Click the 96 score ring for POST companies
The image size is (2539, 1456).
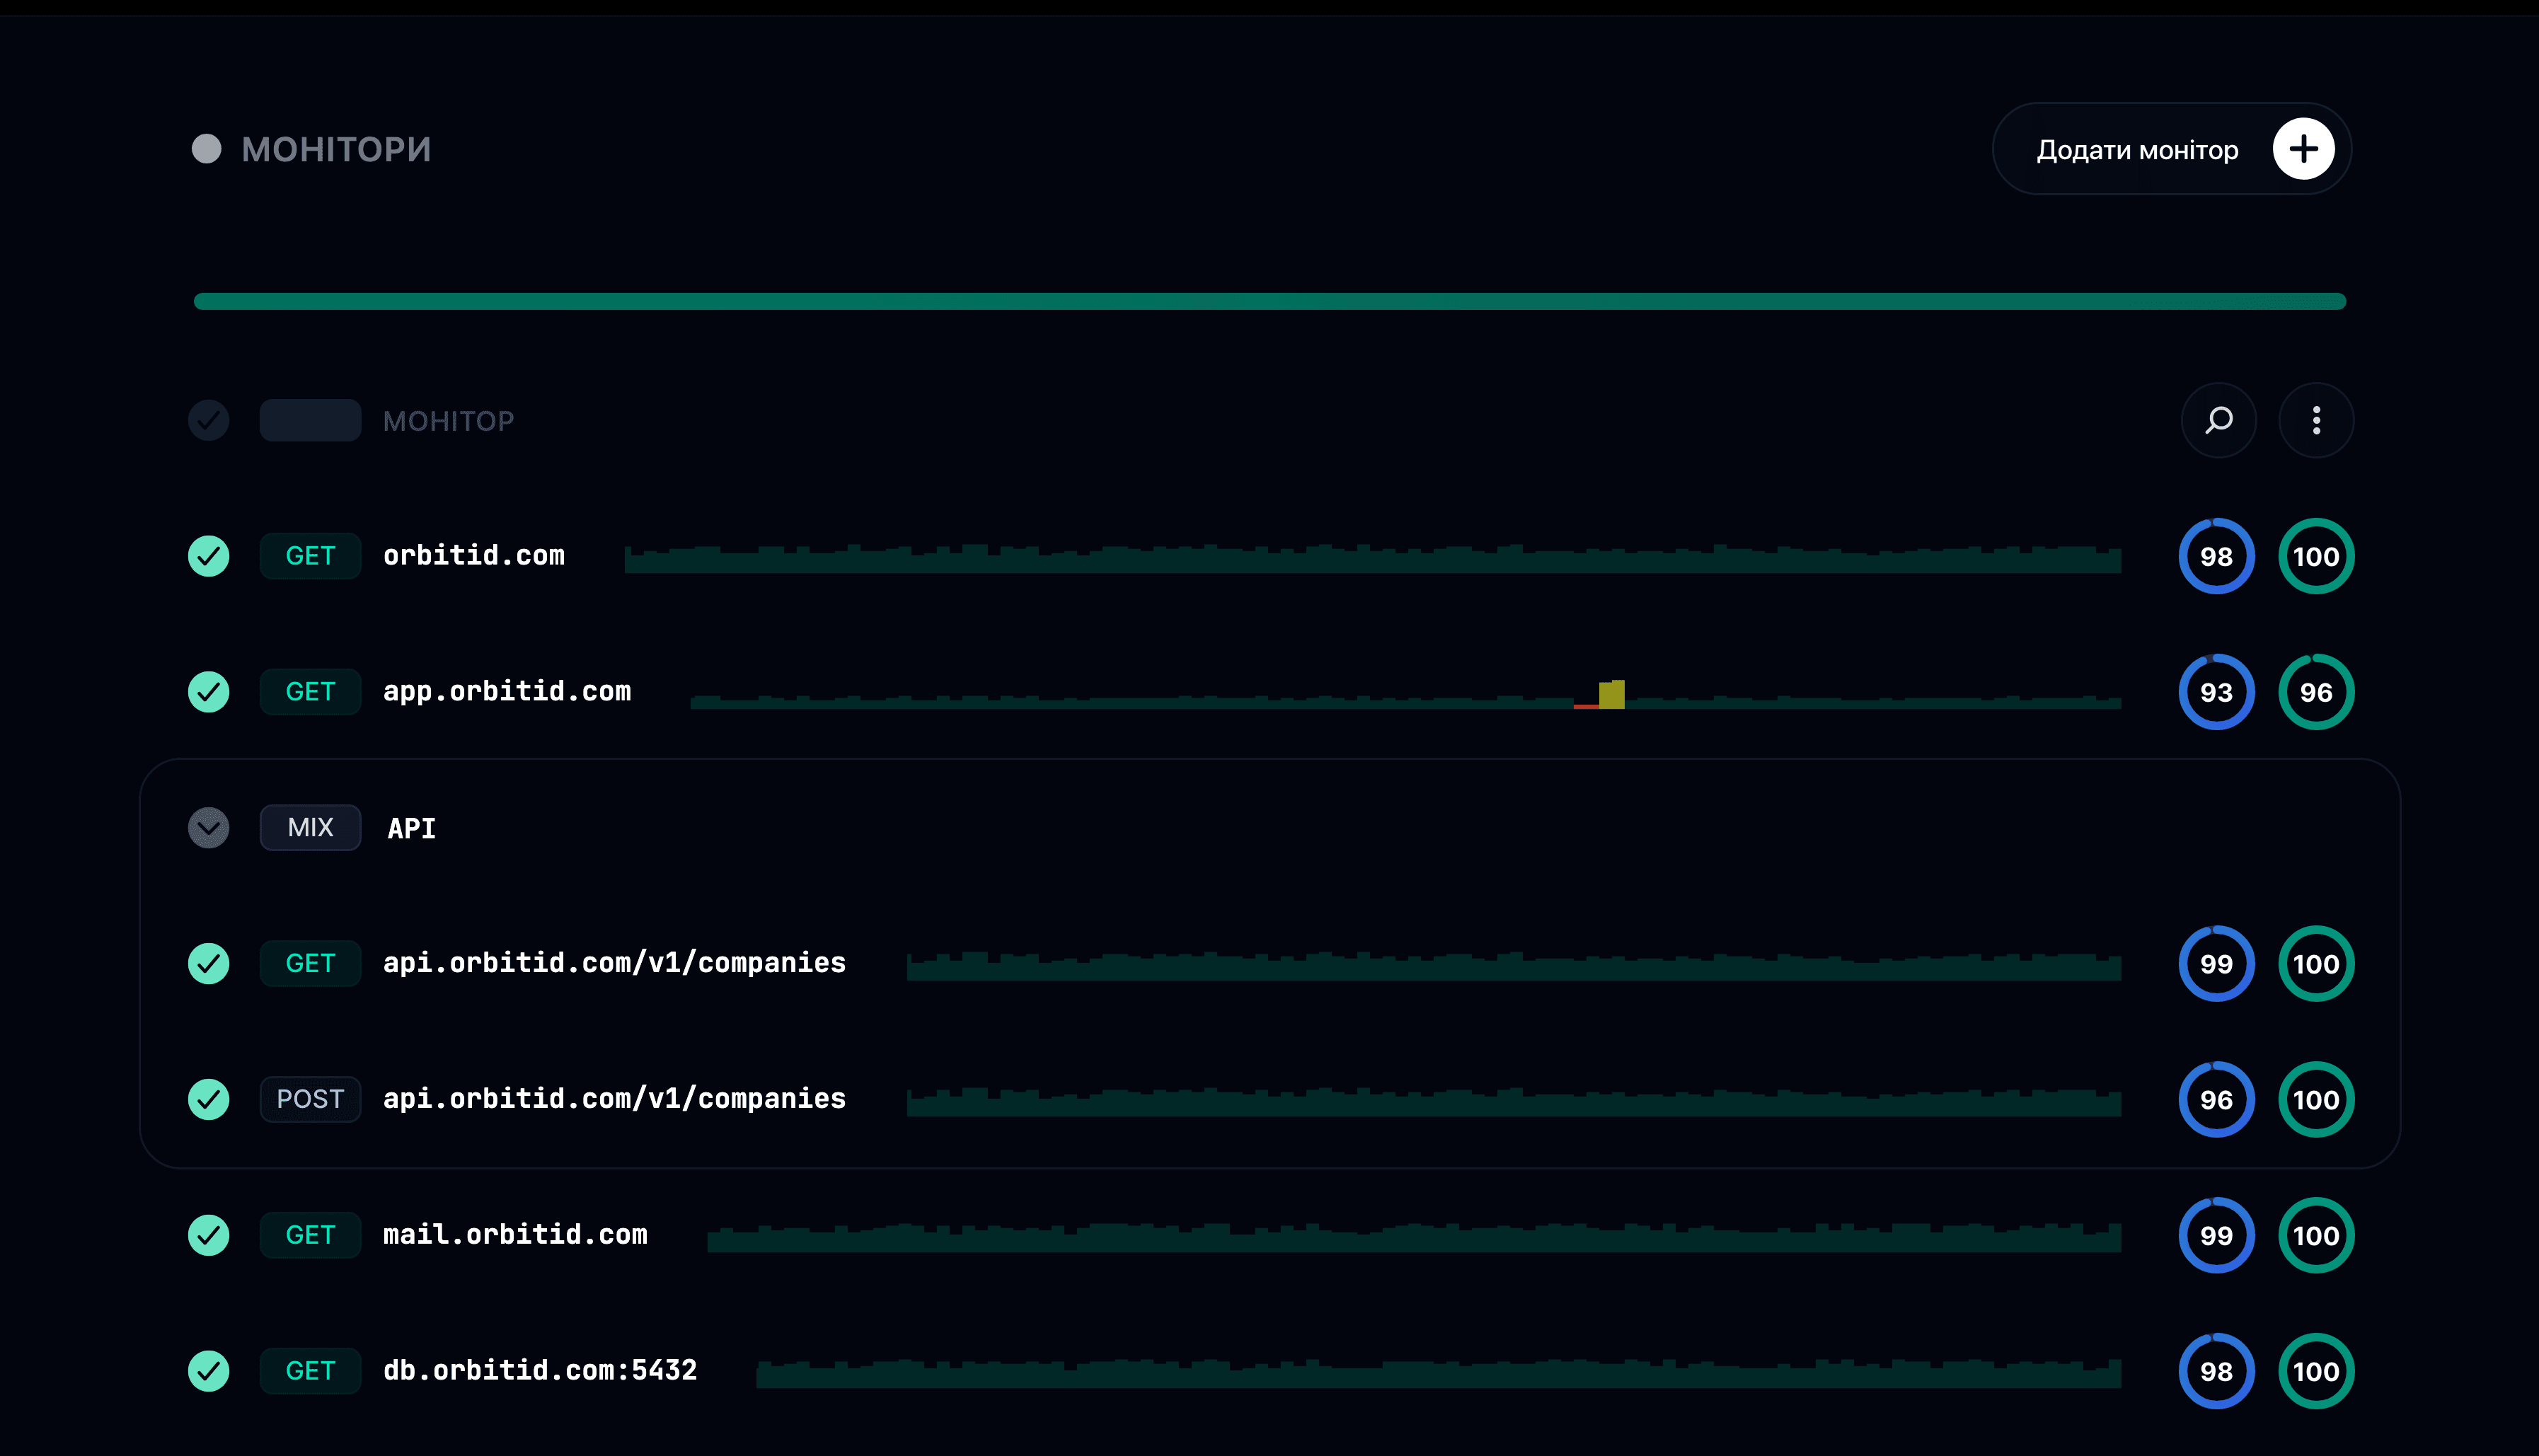pyautogui.click(x=2216, y=1099)
